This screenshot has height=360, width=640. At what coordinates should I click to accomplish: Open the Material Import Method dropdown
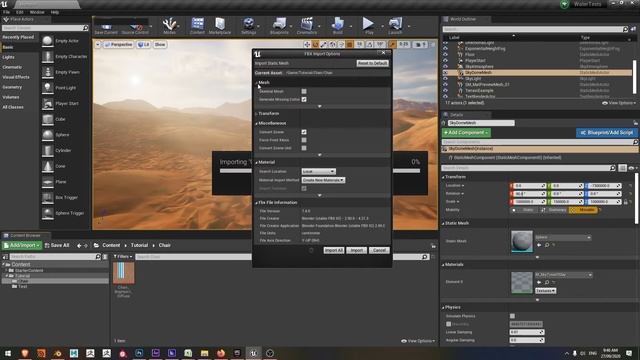pyautogui.click(x=323, y=180)
